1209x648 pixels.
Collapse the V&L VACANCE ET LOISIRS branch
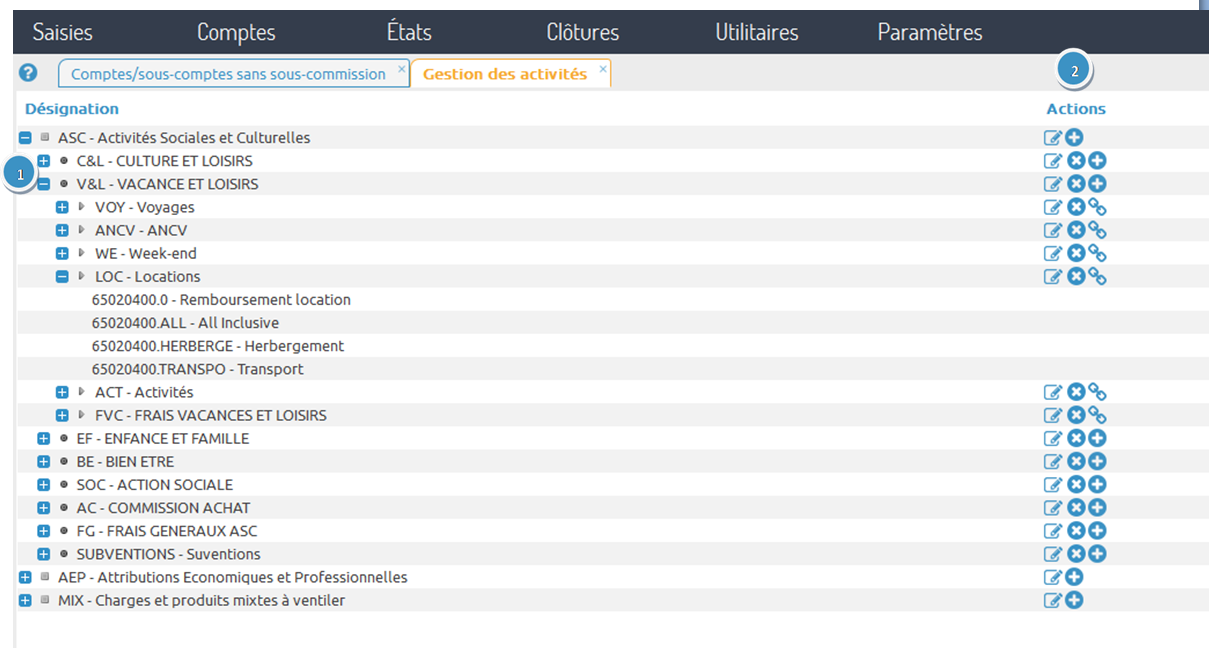pyautogui.click(x=43, y=183)
